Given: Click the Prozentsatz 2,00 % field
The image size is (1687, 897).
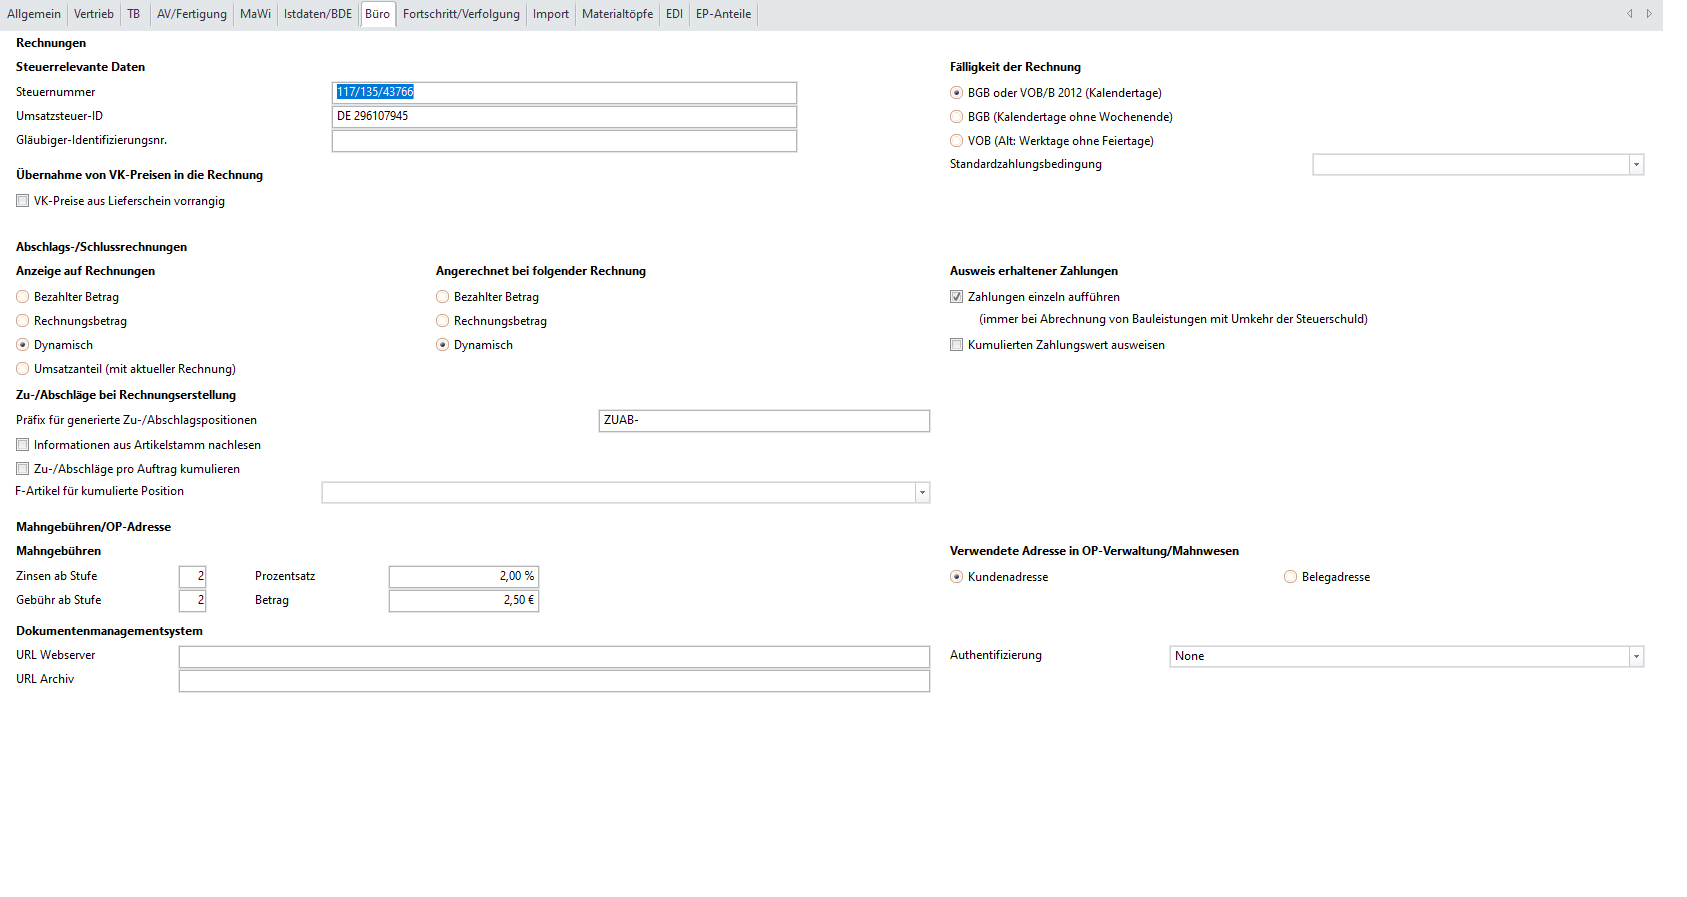Looking at the screenshot, I should (464, 576).
